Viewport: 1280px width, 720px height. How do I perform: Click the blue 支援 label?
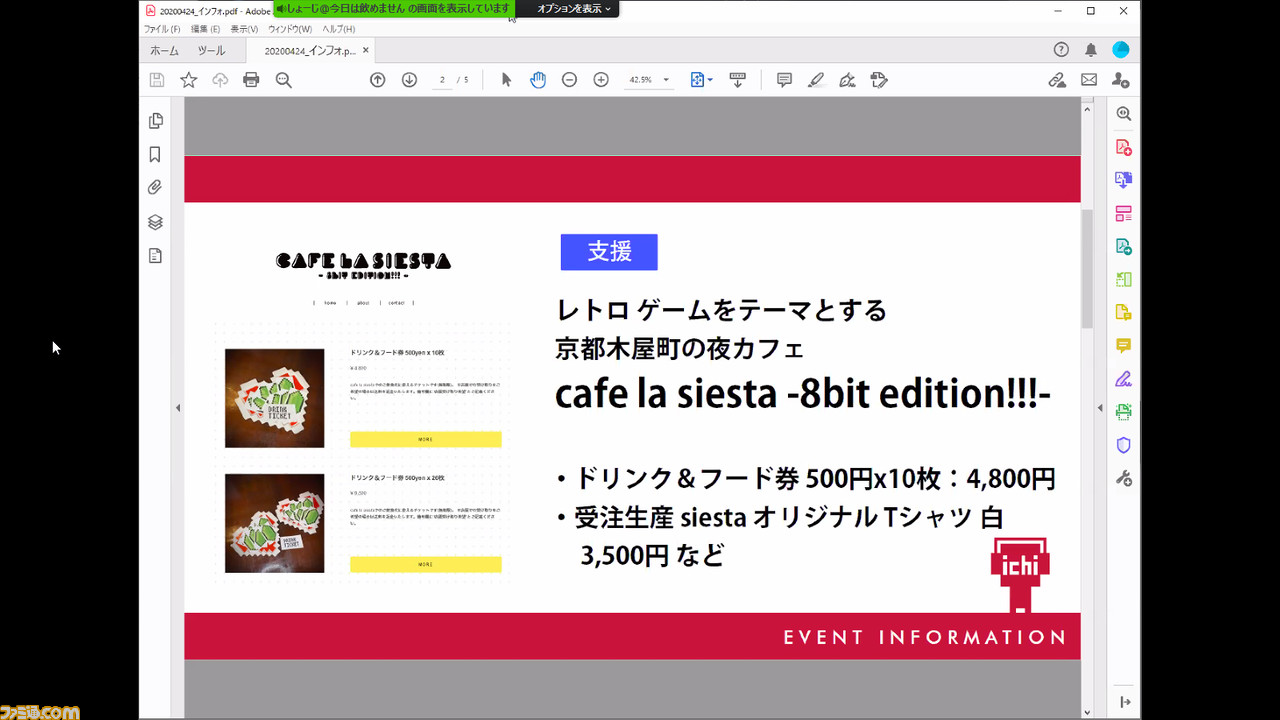tap(609, 252)
